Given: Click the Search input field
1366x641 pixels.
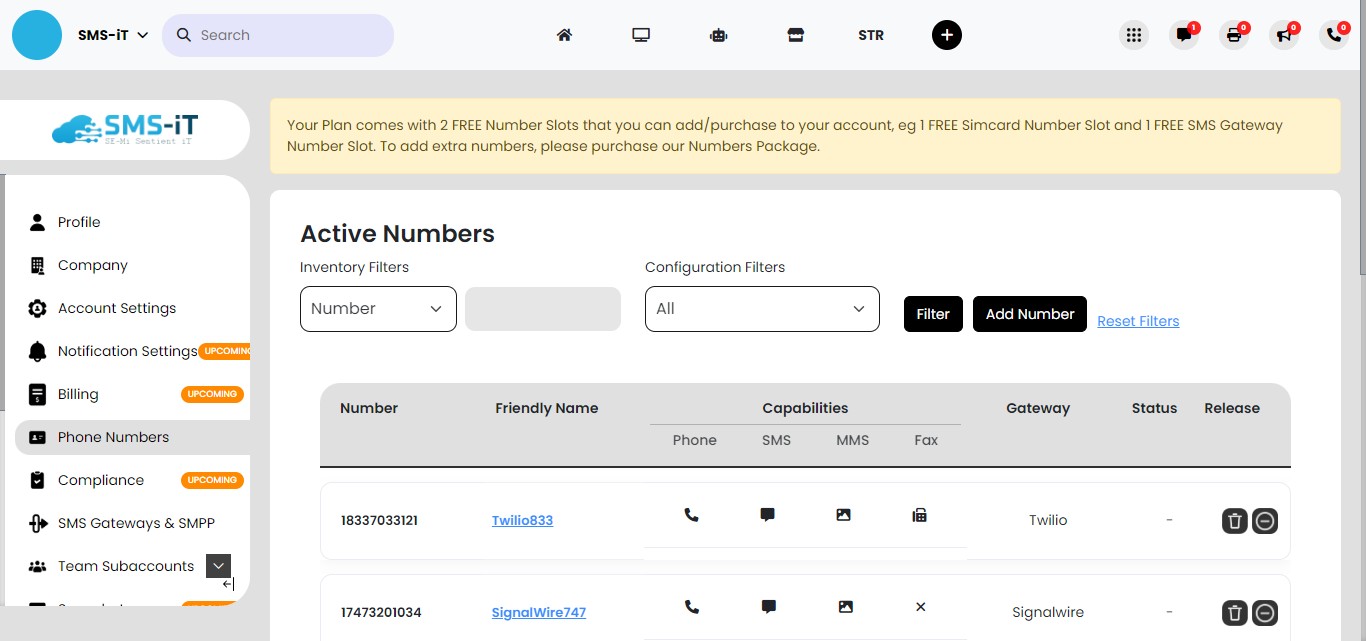Looking at the screenshot, I should 290,35.
